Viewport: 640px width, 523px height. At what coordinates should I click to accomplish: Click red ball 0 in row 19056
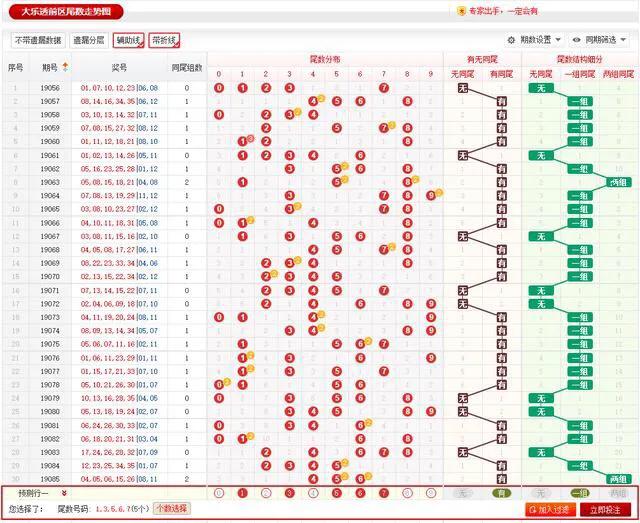(x=219, y=88)
